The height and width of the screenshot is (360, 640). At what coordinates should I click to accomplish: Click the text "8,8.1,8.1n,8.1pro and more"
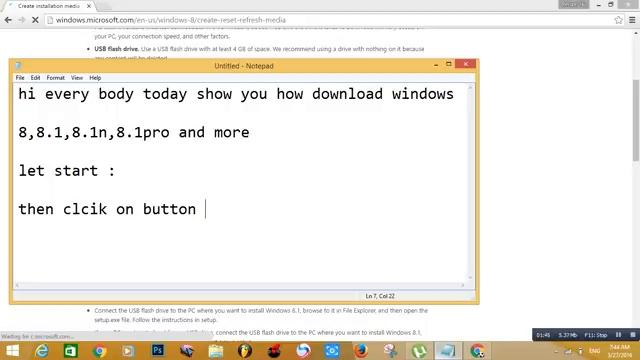pos(133,132)
